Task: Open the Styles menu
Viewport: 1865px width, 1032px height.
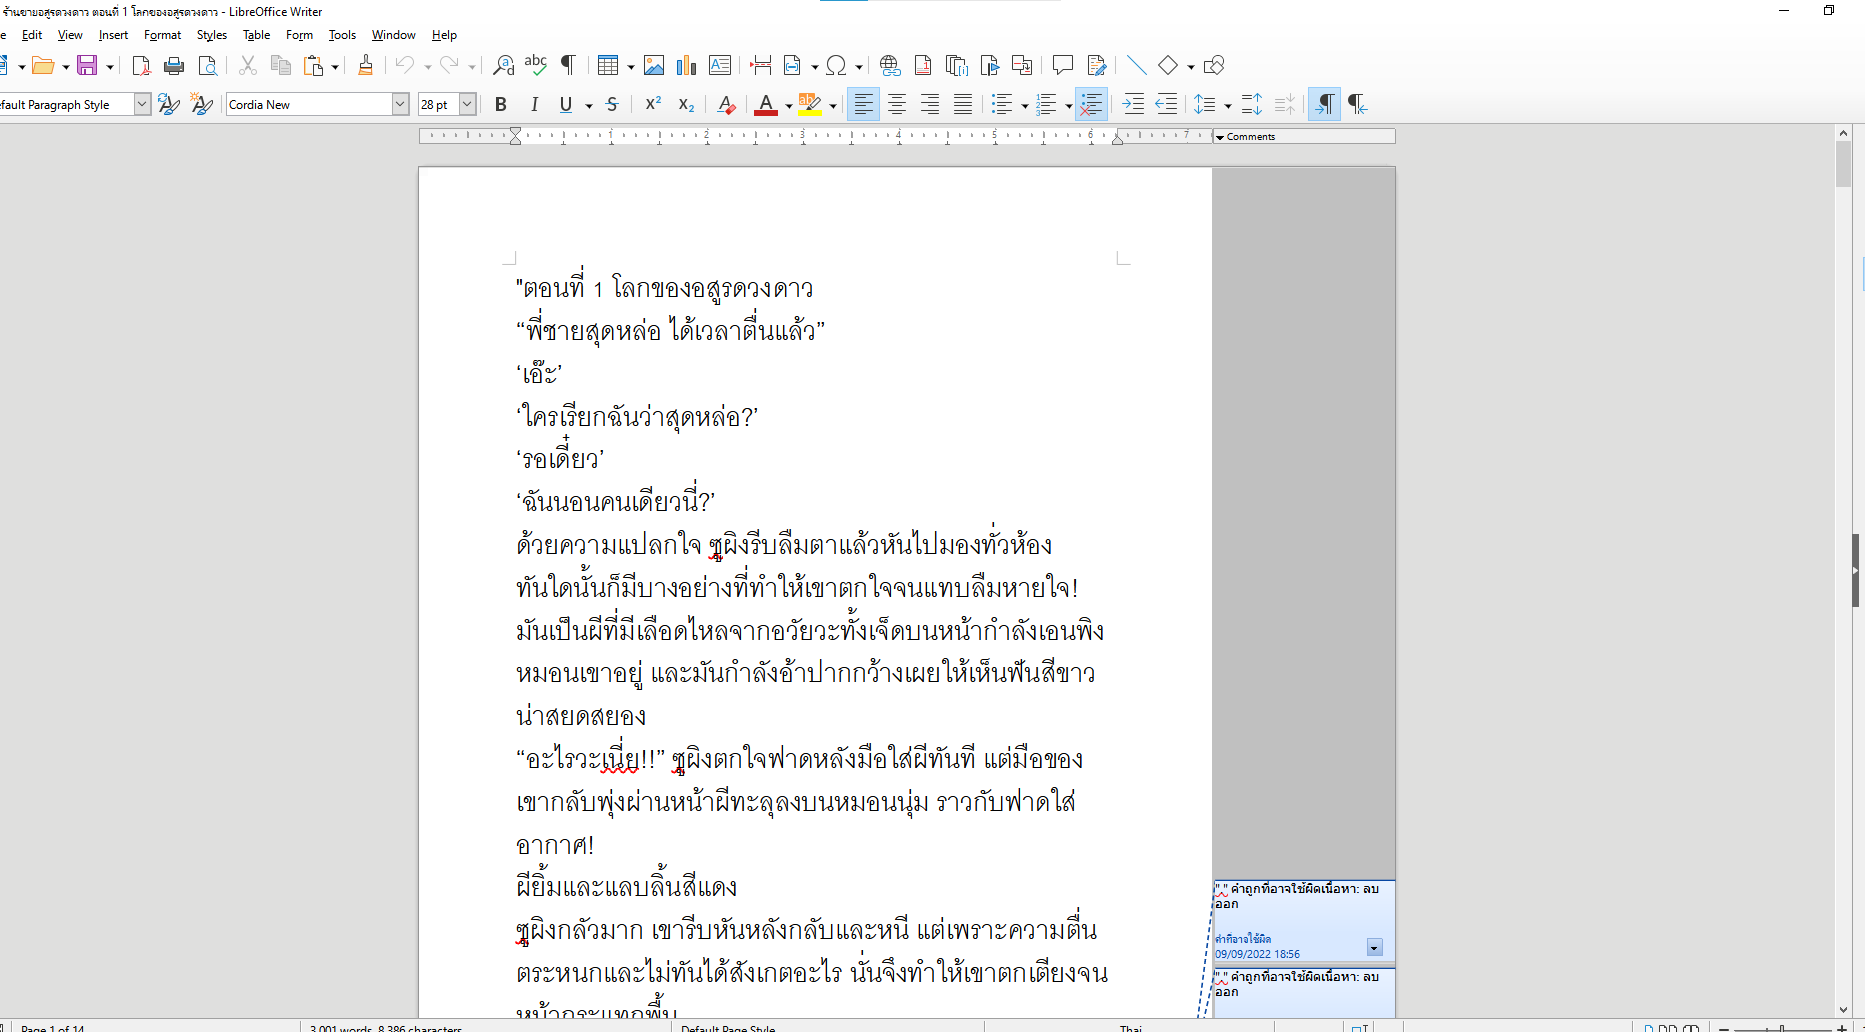Action: pyautogui.click(x=212, y=35)
